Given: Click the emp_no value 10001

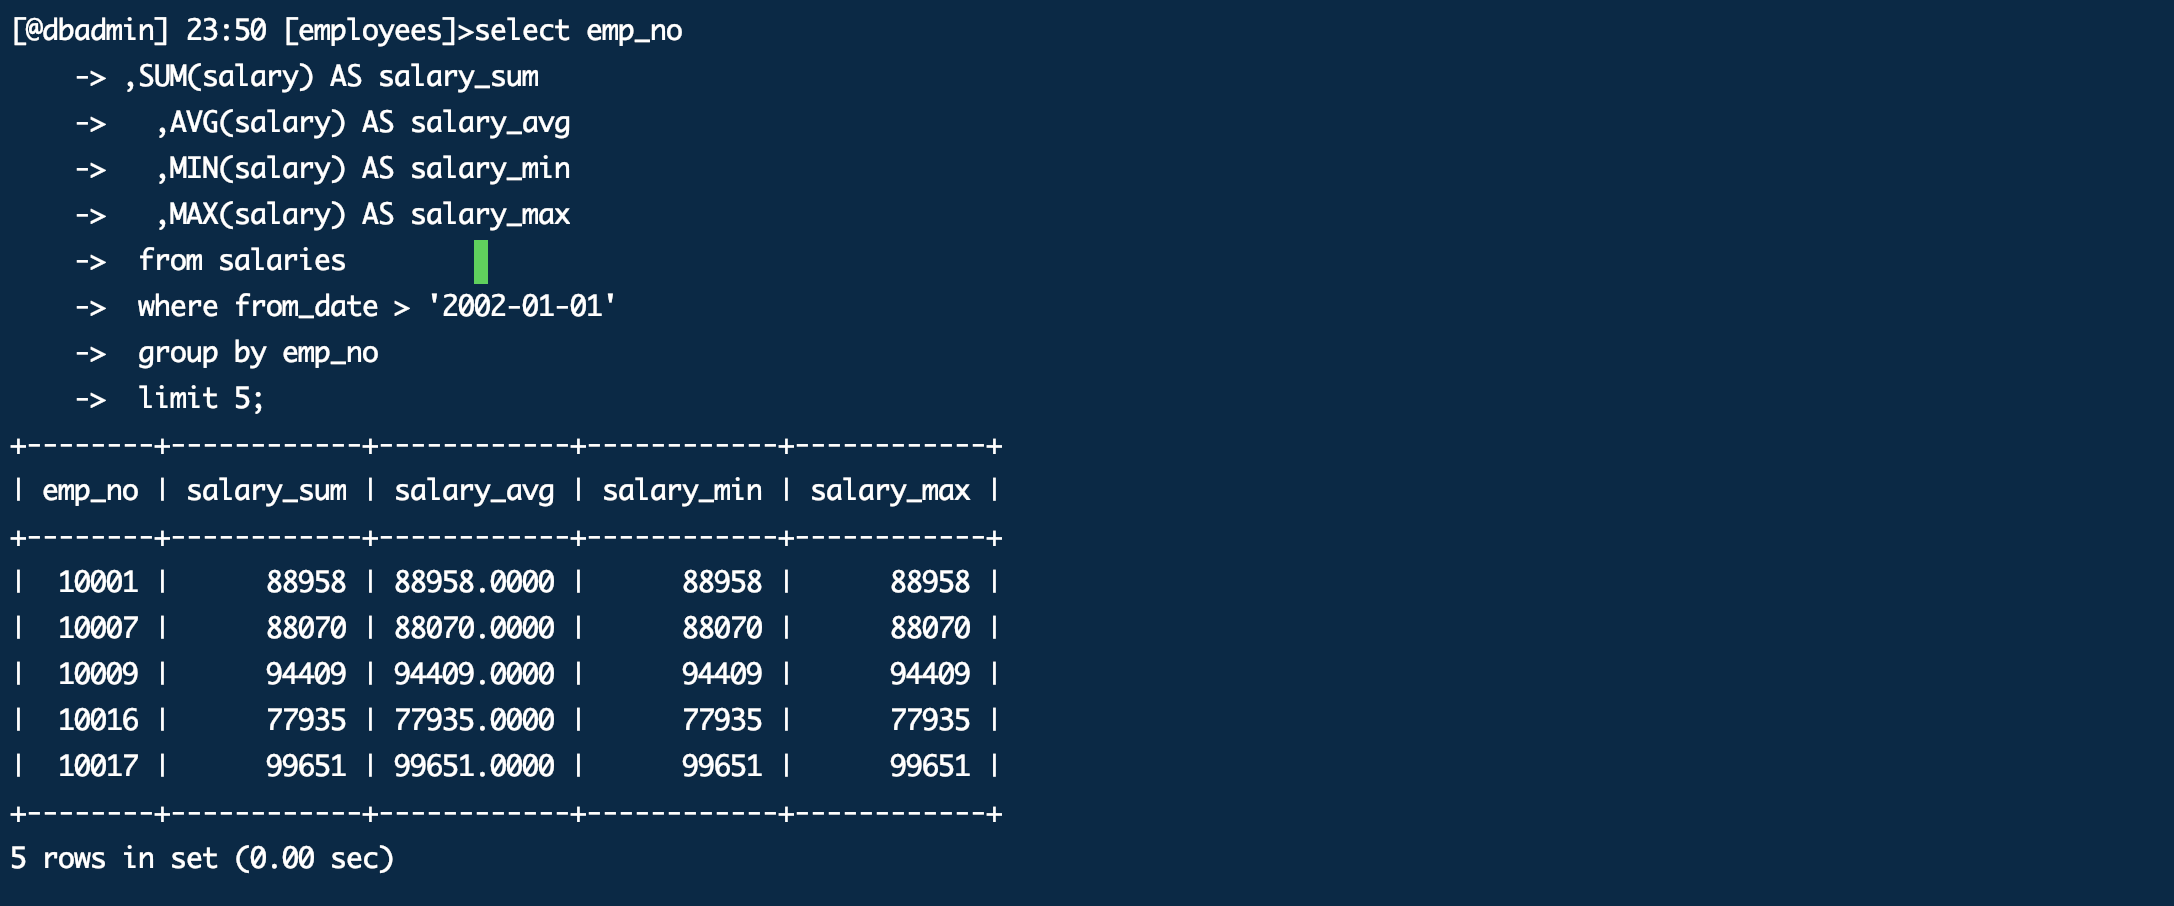Looking at the screenshot, I should click(x=98, y=583).
